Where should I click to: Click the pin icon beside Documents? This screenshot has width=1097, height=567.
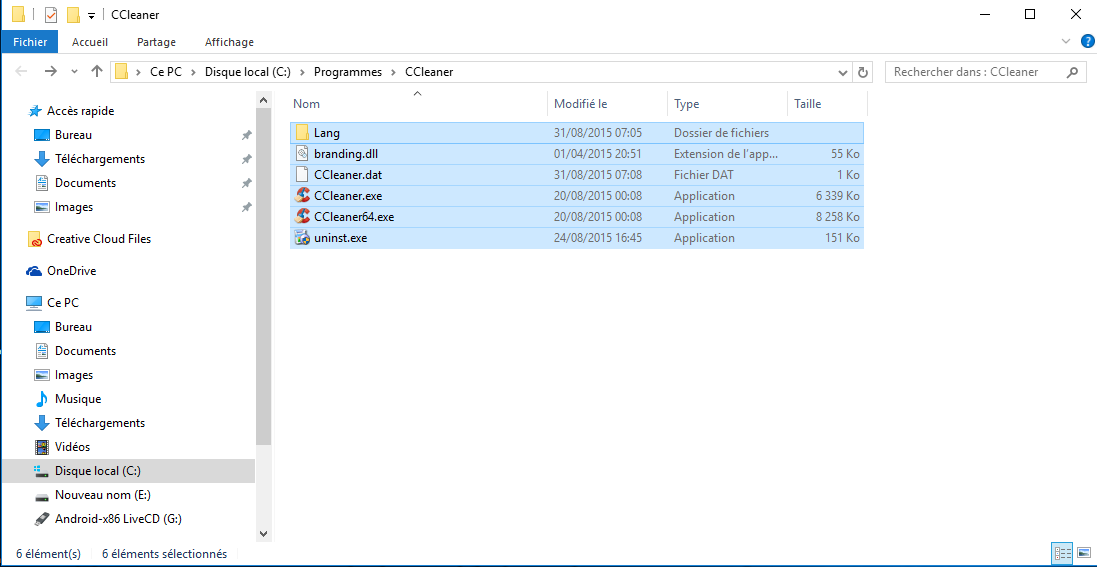246,183
